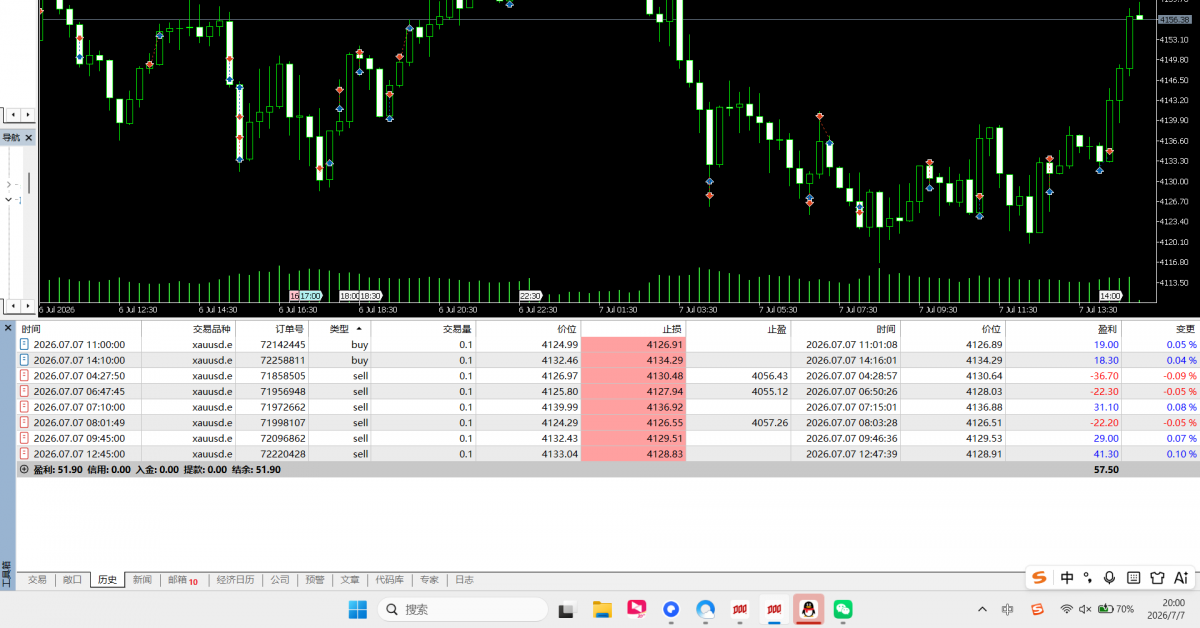This screenshot has height=628, width=1200.
Task: Click the sell order icon for order 71956948
Action: tap(25, 391)
